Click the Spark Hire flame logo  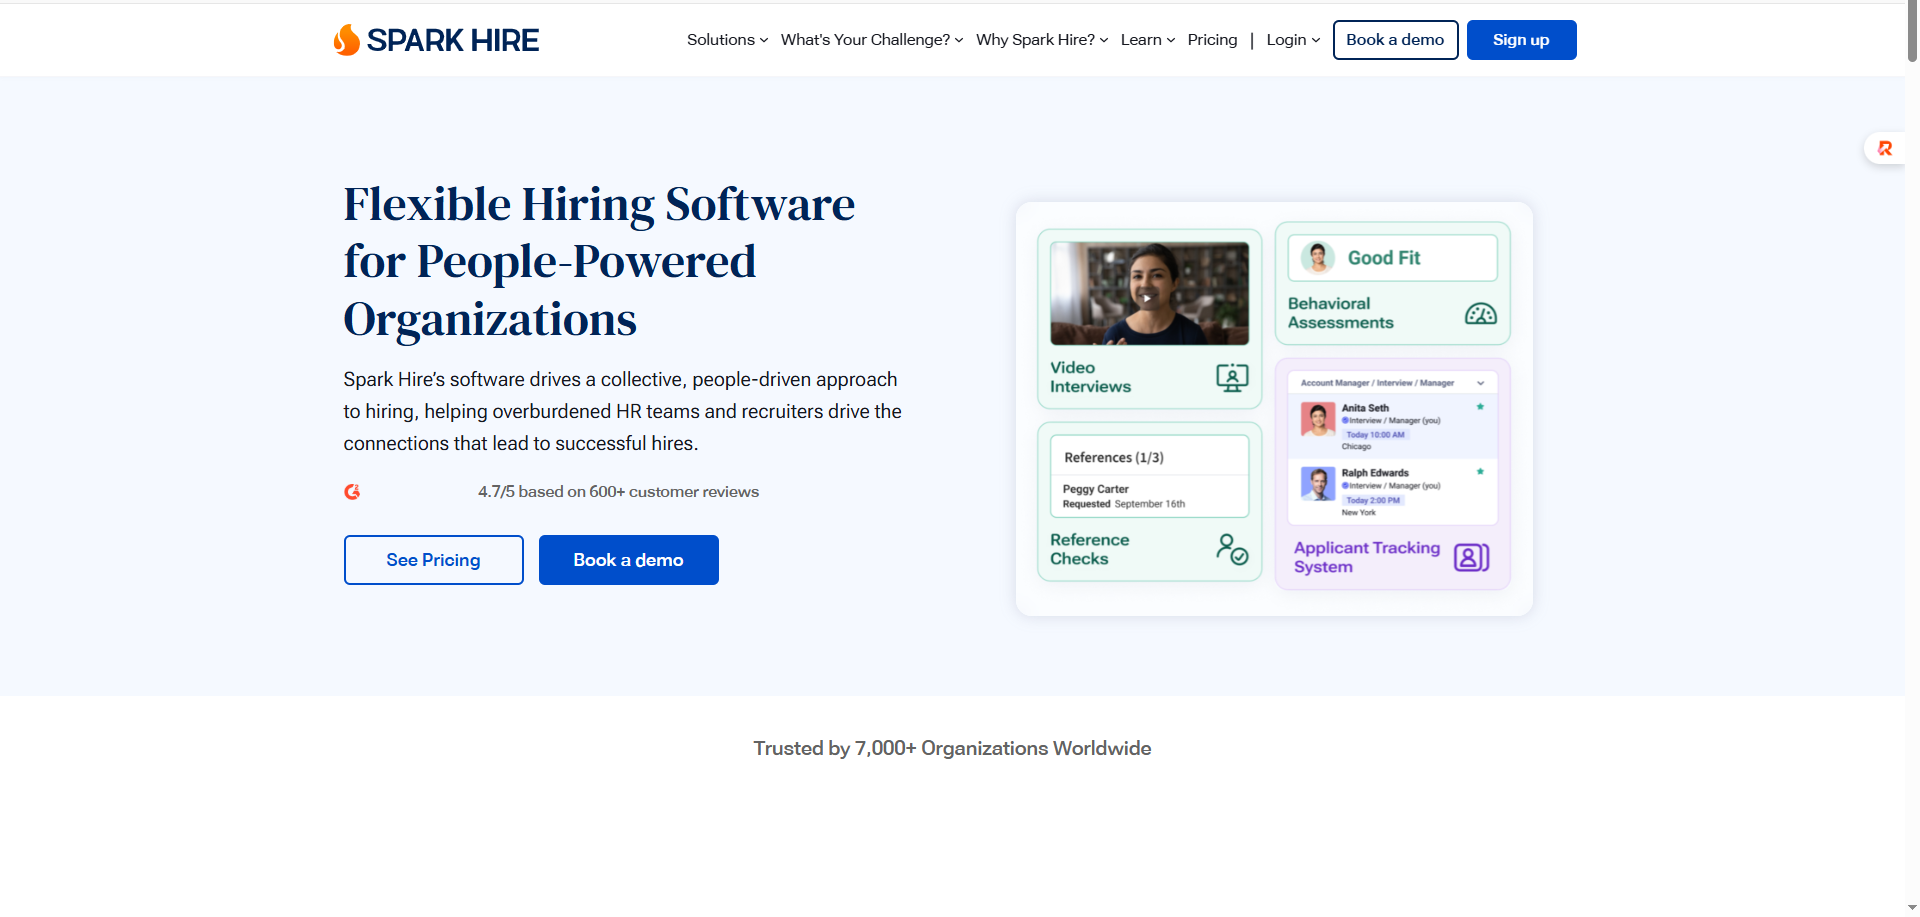pyautogui.click(x=346, y=40)
